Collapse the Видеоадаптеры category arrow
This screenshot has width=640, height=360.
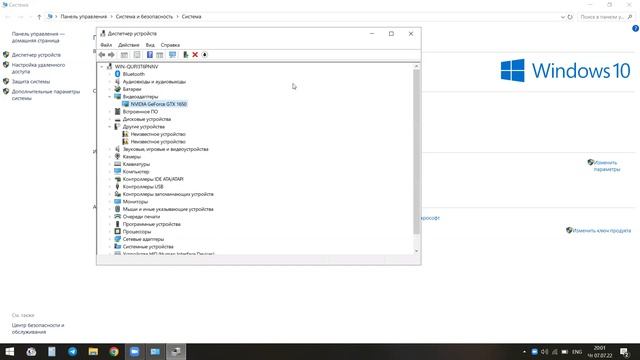(110, 97)
